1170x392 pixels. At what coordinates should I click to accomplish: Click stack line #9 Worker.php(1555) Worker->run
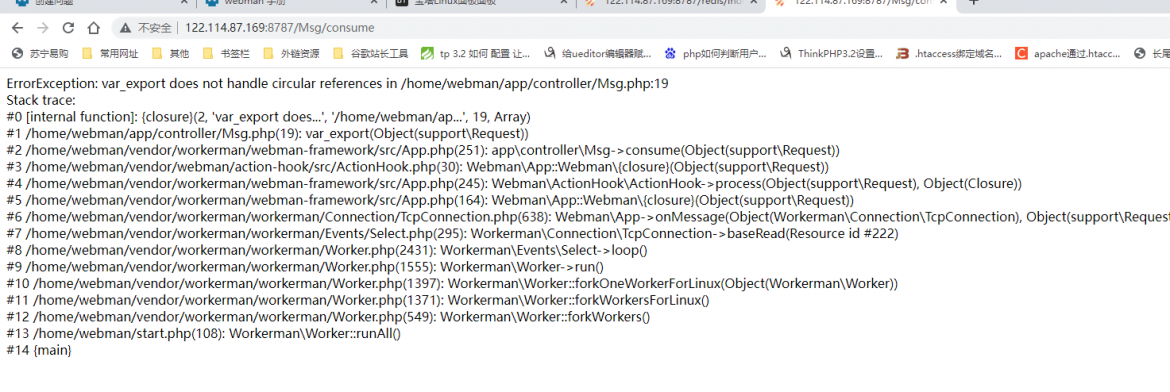[x=304, y=267]
